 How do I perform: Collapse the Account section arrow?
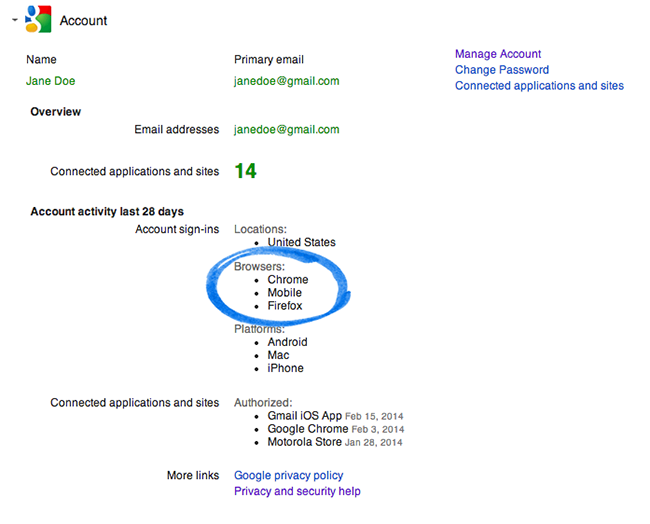[15, 19]
